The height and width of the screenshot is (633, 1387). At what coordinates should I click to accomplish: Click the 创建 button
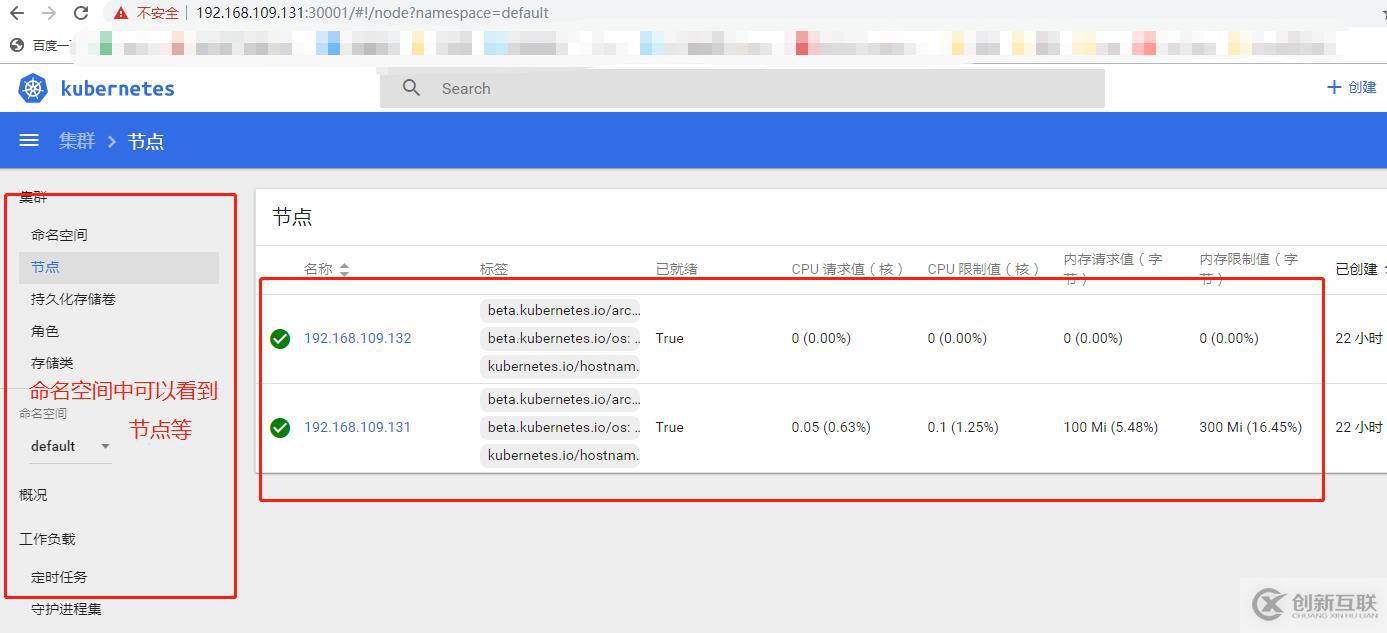click(1351, 87)
